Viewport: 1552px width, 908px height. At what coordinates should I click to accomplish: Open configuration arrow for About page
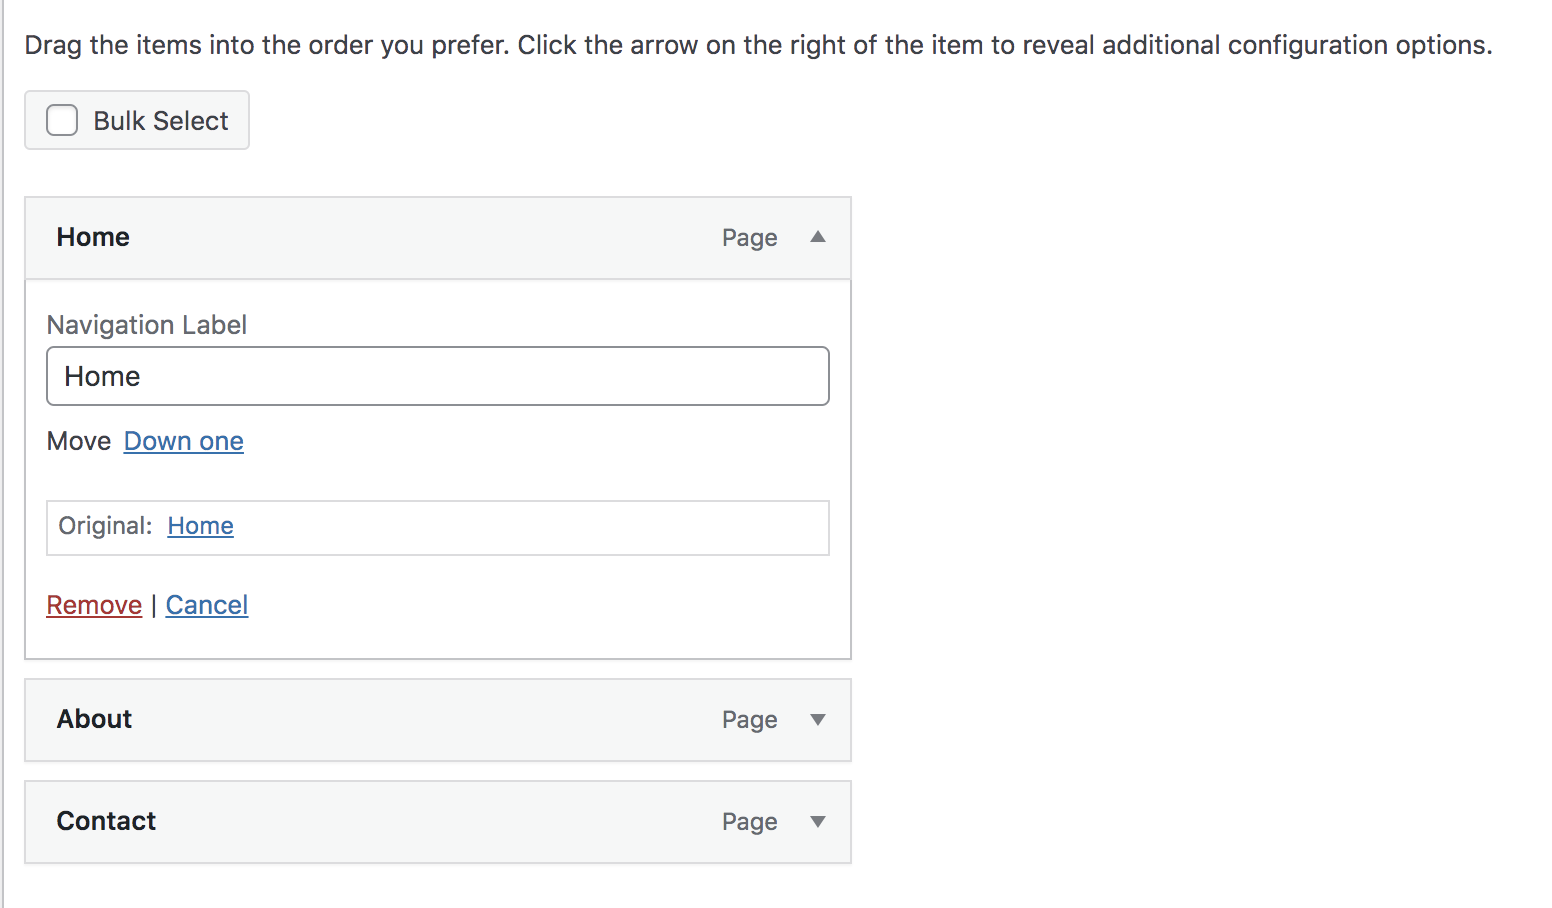tap(818, 719)
